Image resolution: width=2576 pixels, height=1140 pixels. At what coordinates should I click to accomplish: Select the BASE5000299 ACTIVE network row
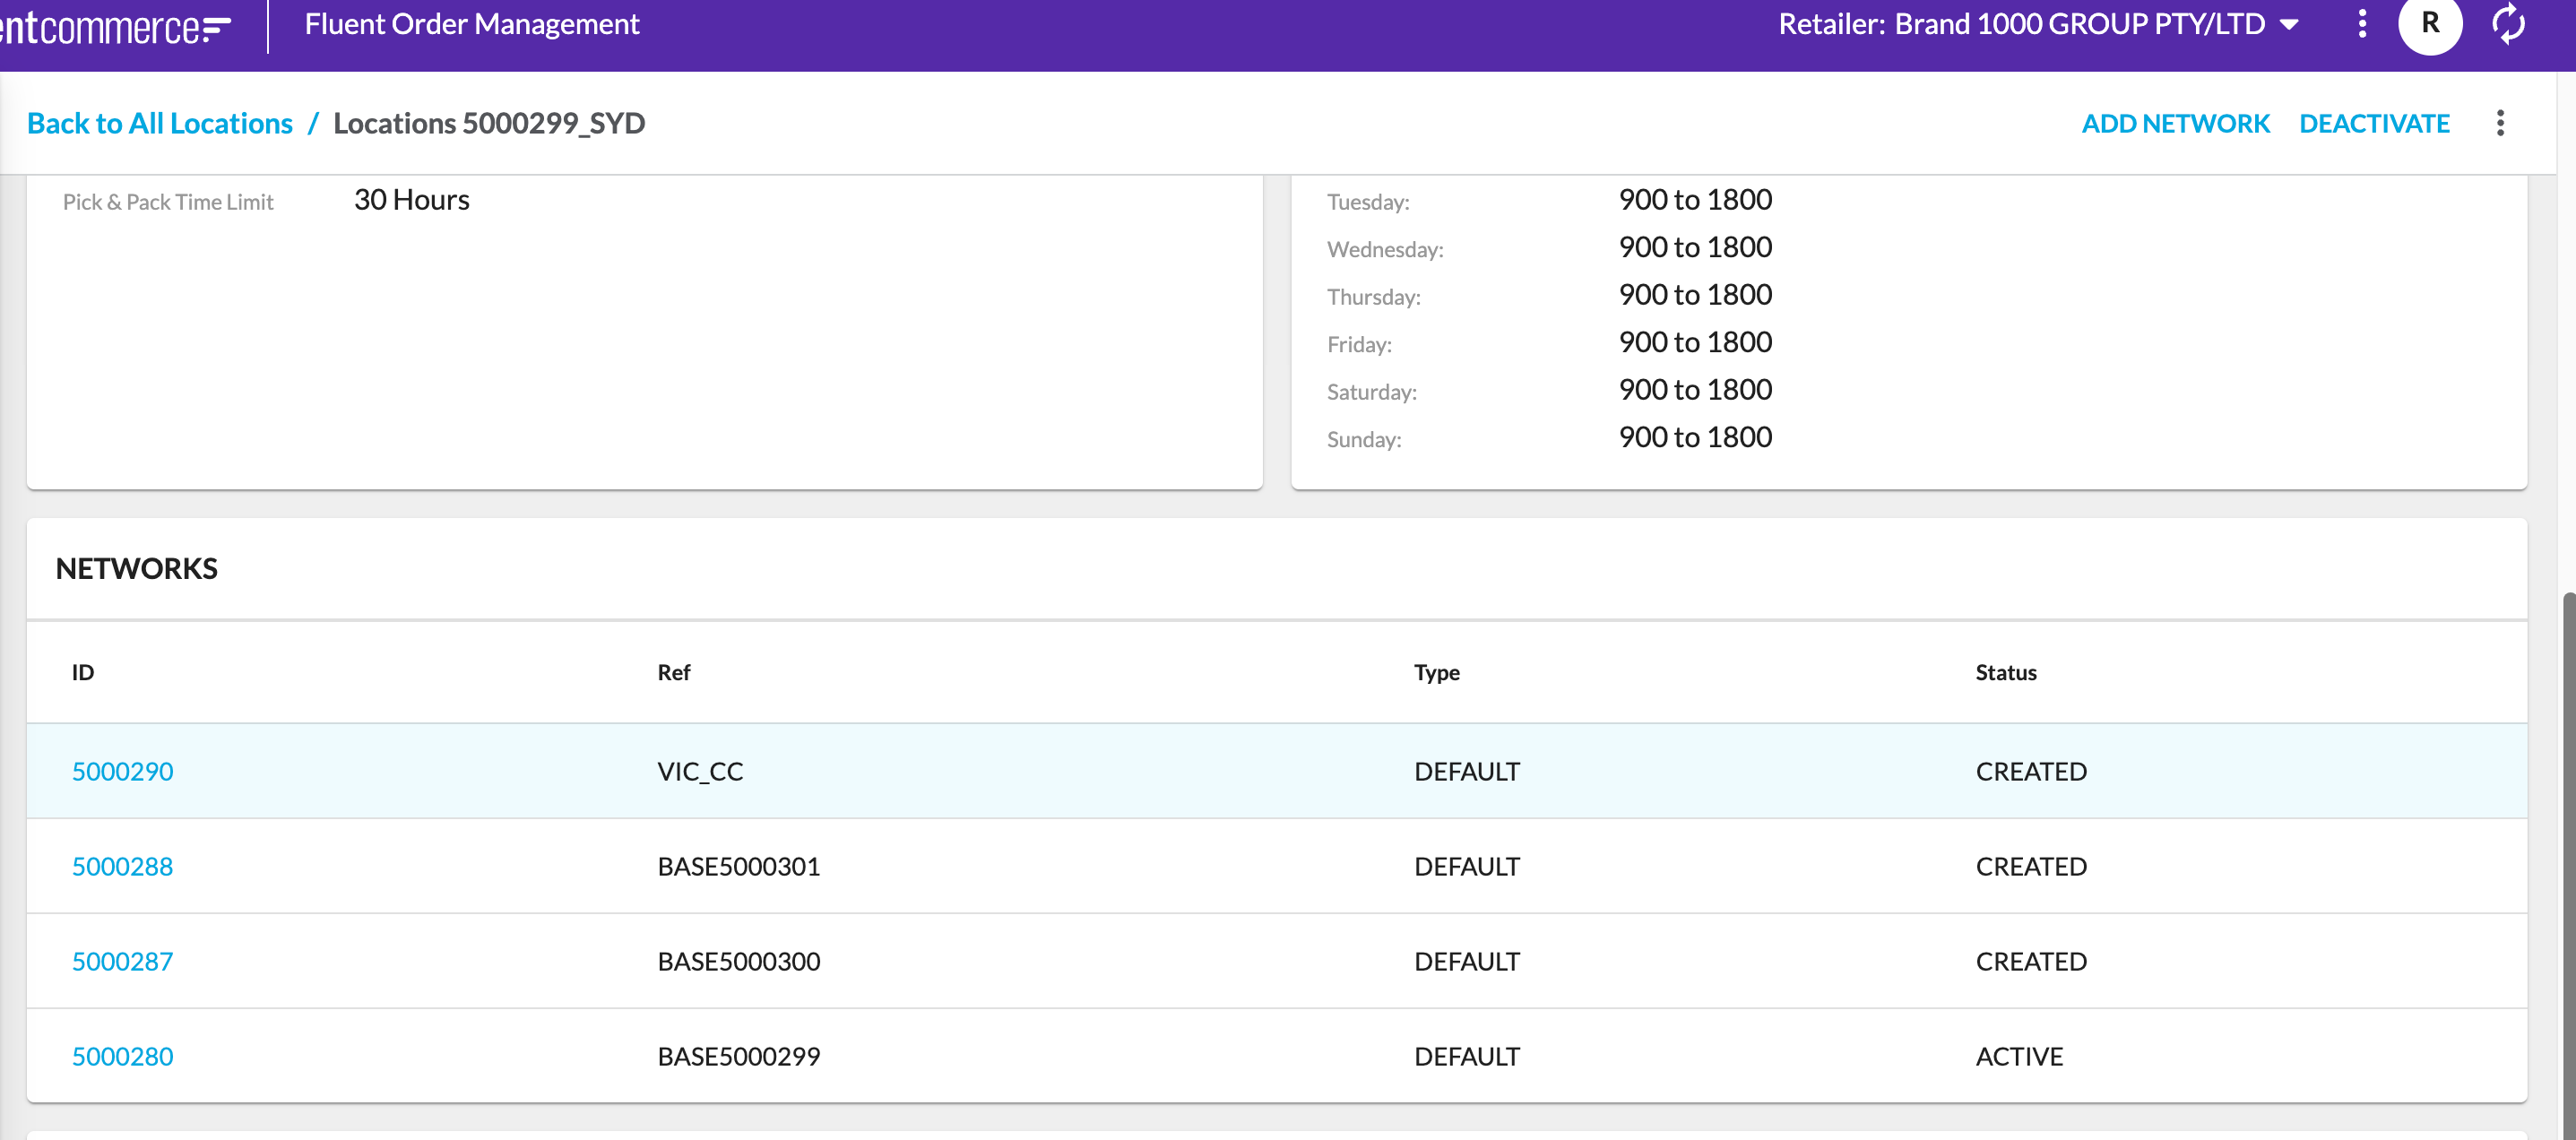pyautogui.click(x=1100, y=1056)
